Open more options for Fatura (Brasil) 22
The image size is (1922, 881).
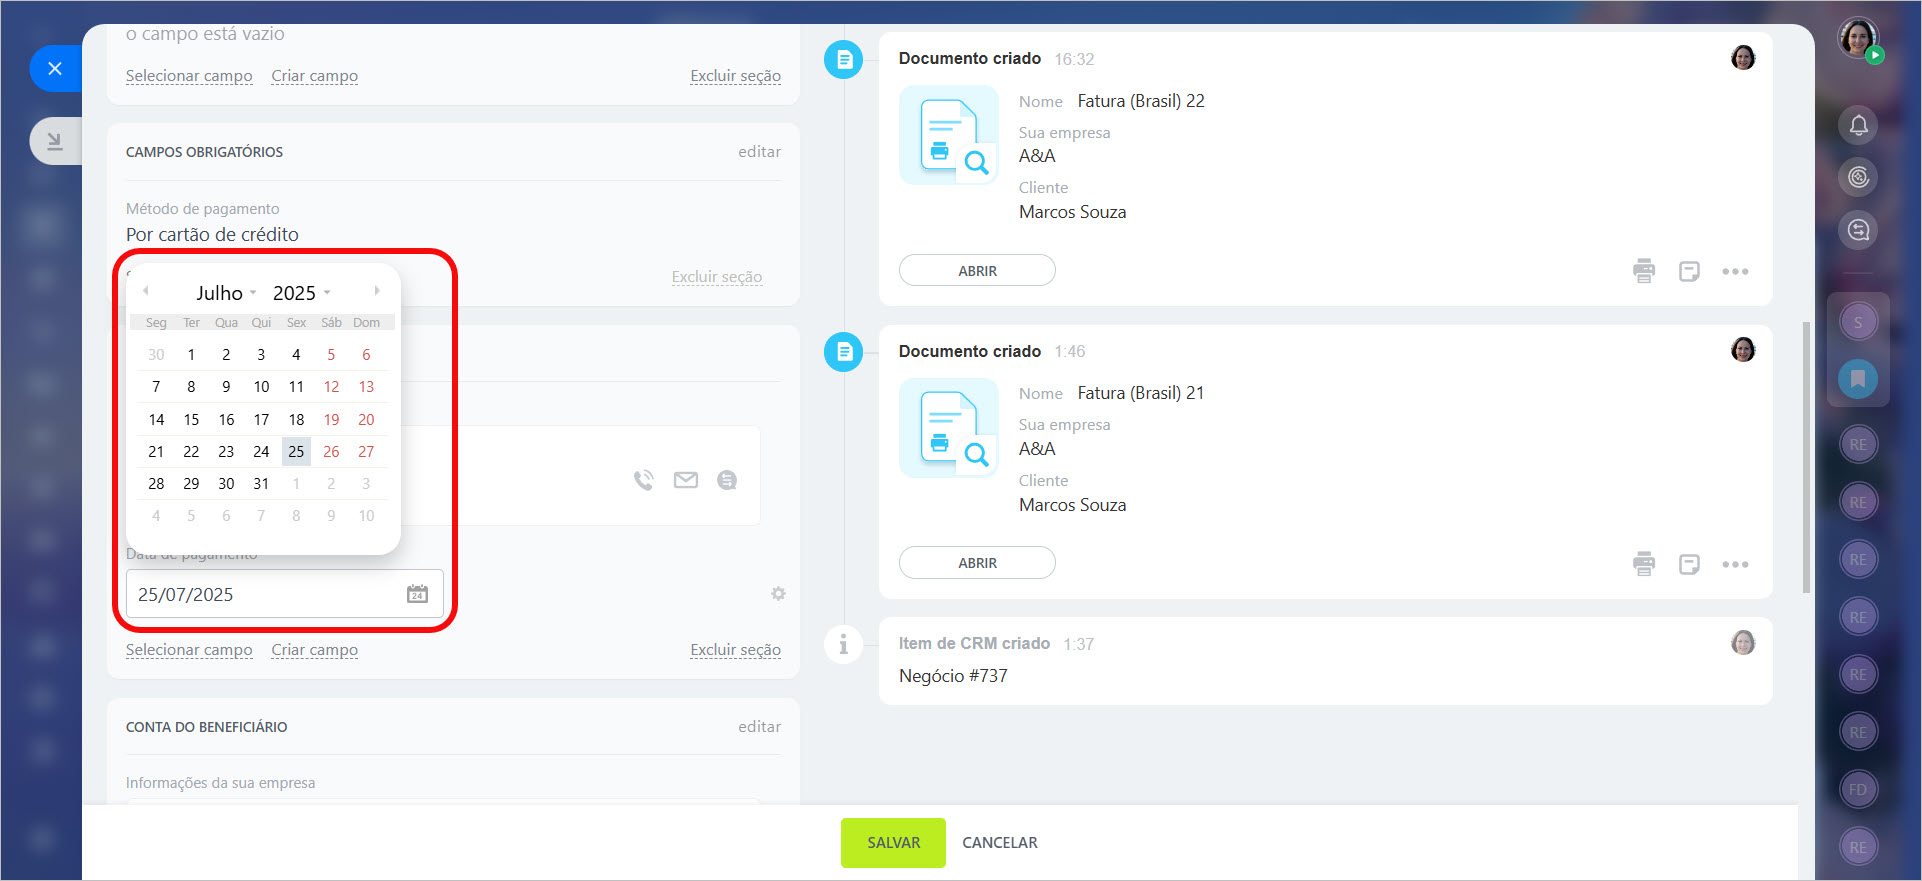click(1735, 272)
